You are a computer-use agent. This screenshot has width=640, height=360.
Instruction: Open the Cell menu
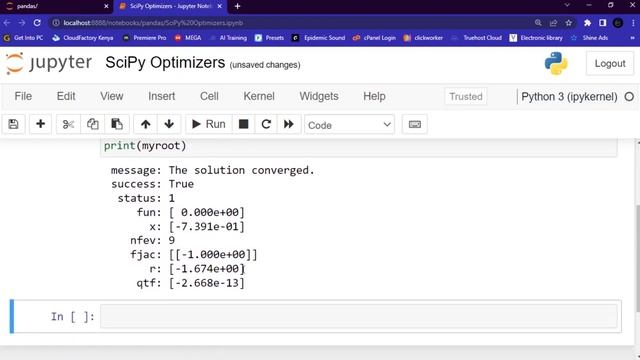(x=209, y=96)
